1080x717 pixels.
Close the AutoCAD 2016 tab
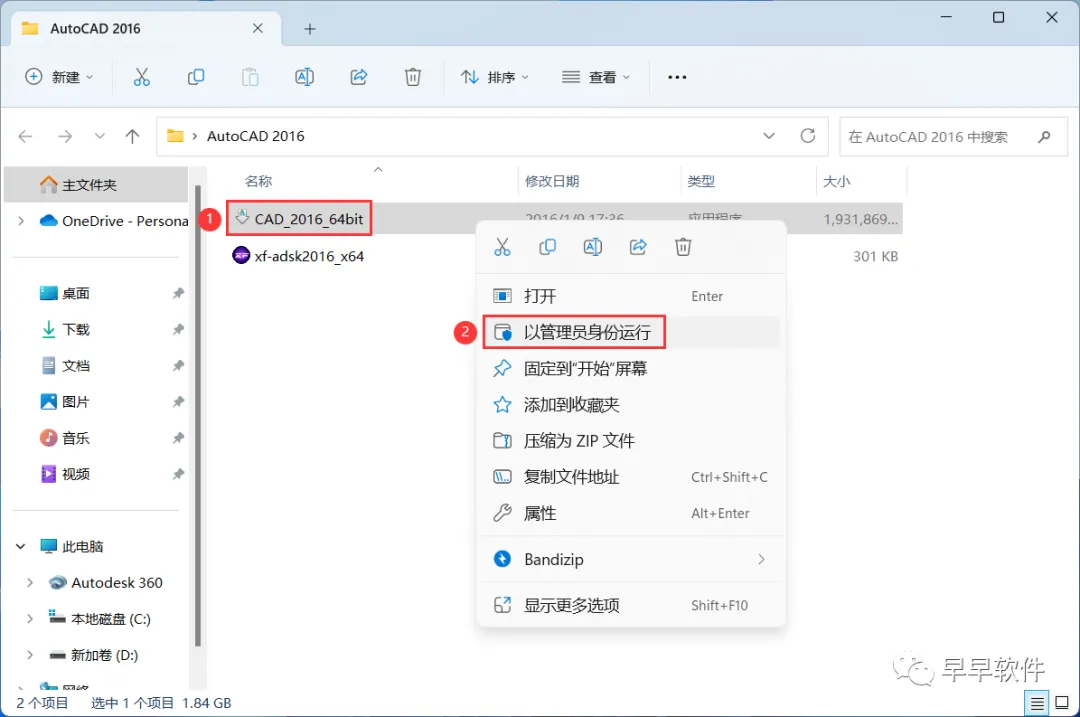pyautogui.click(x=258, y=28)
